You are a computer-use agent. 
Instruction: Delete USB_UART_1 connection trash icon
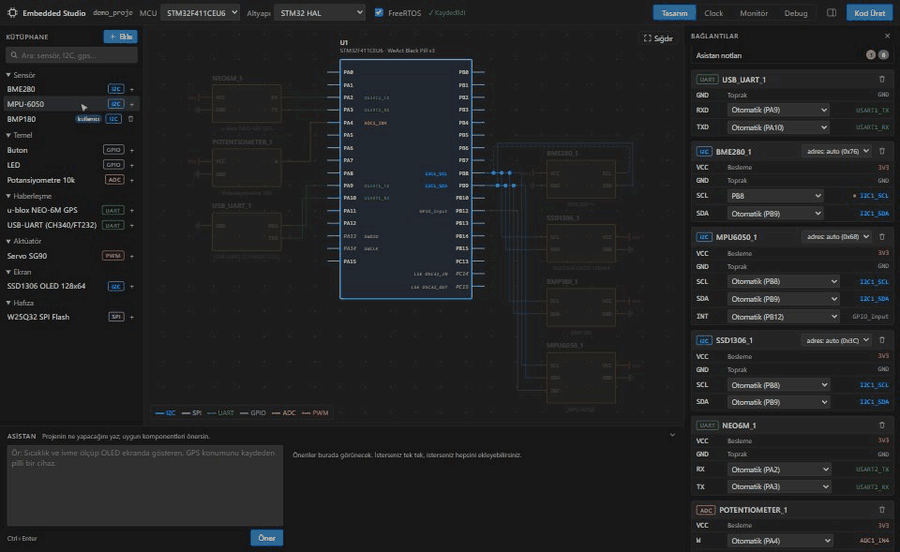(x=882, y=79)
